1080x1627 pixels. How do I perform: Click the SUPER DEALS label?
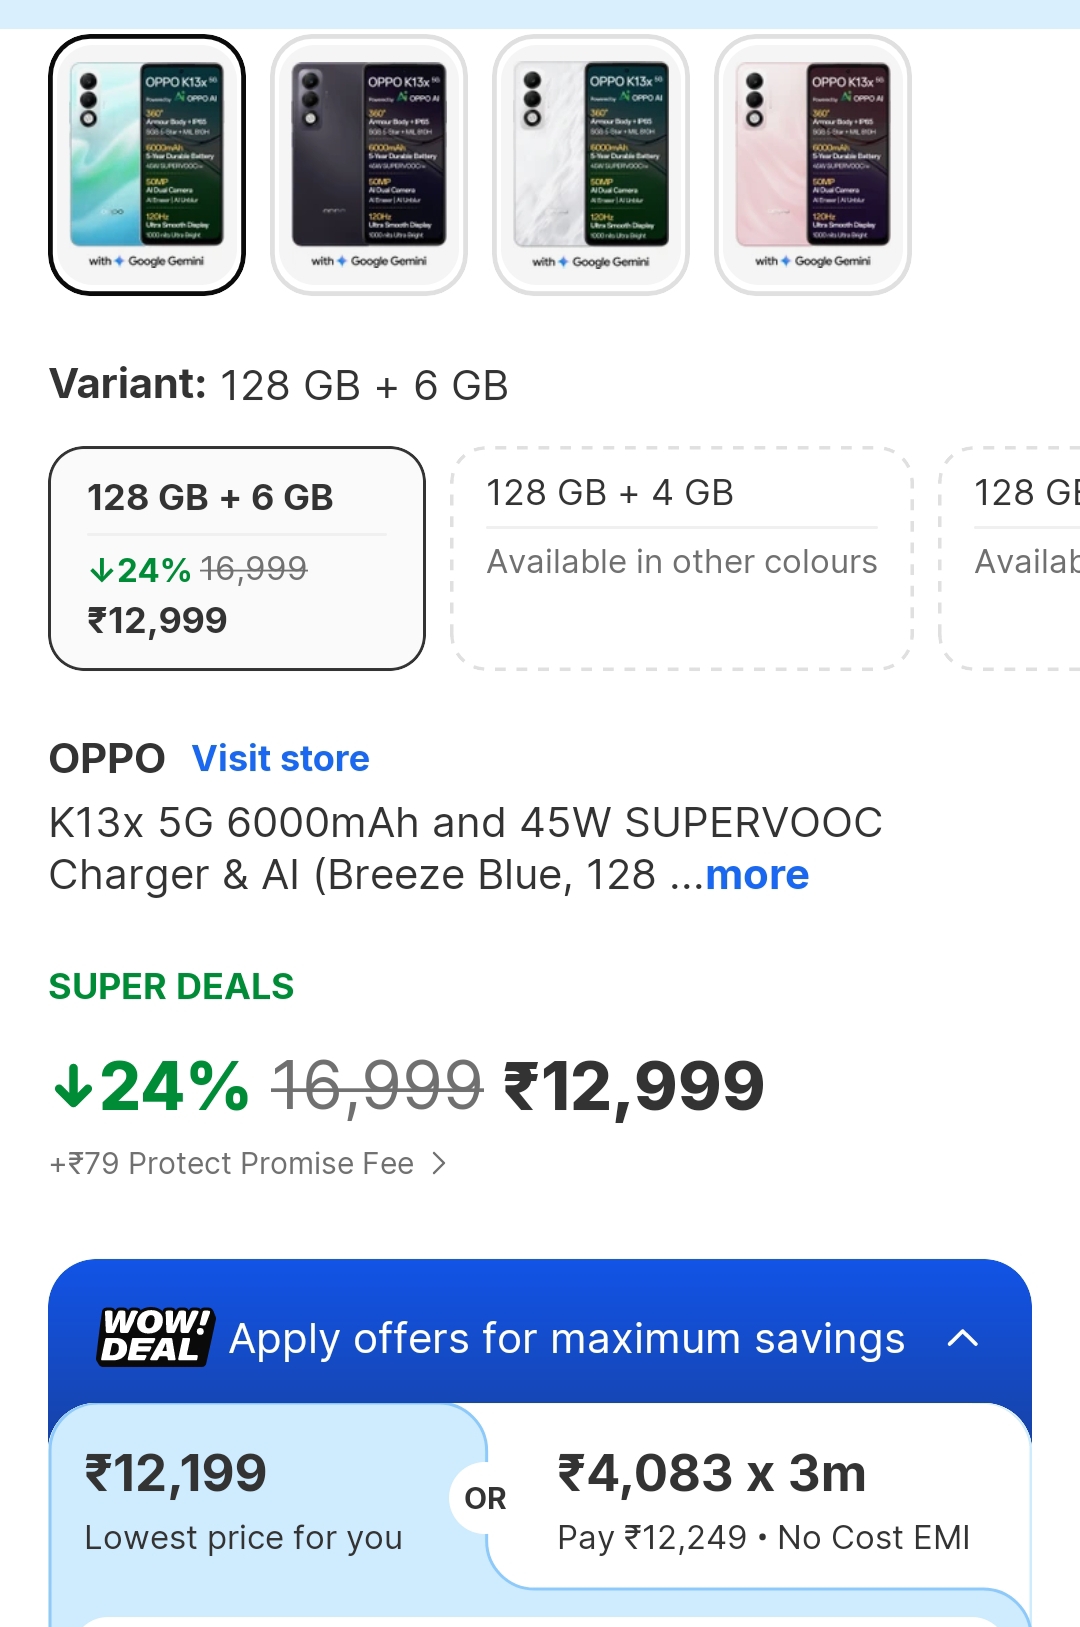172,987
